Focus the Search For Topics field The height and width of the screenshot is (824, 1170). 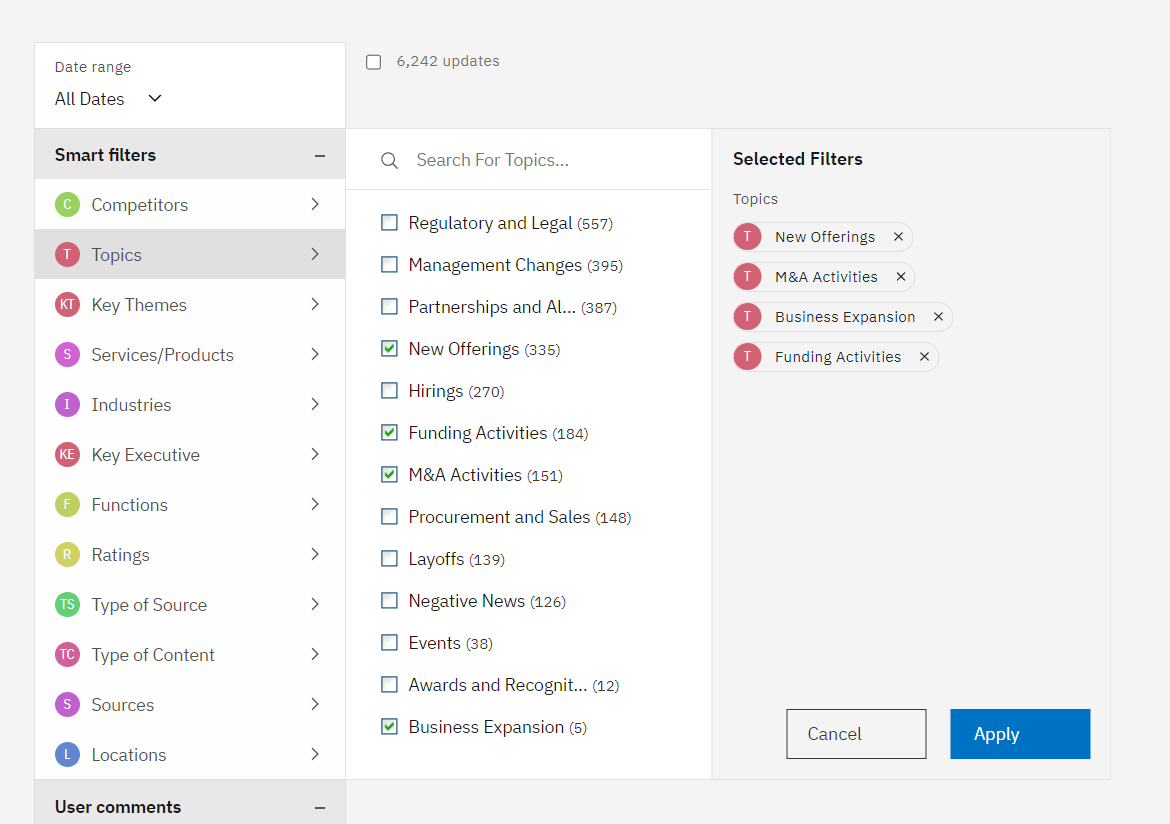(x=528, y=160)
